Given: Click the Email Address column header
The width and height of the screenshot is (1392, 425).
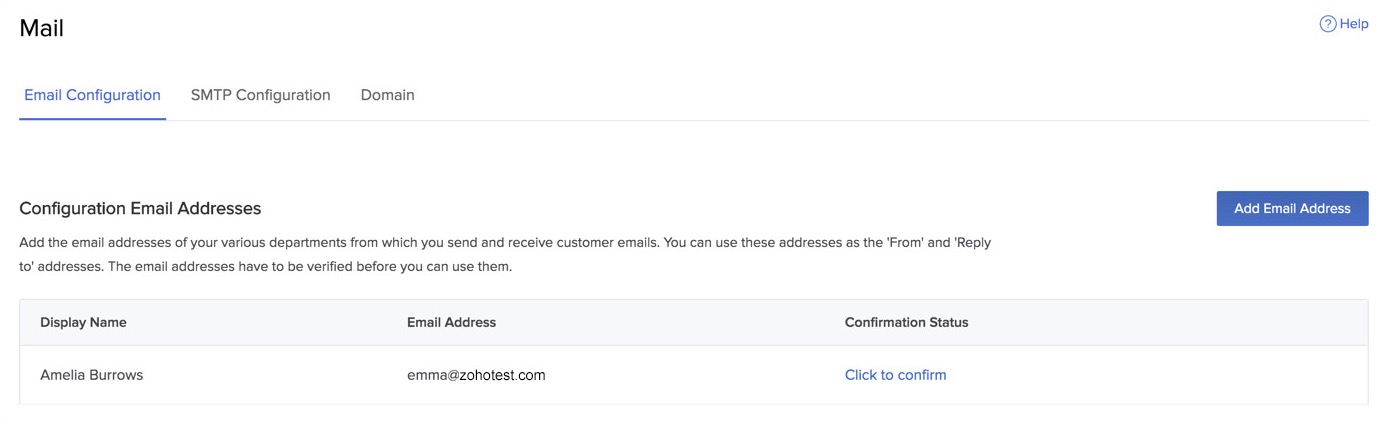Looking at the screenshot, I should 451,322.
